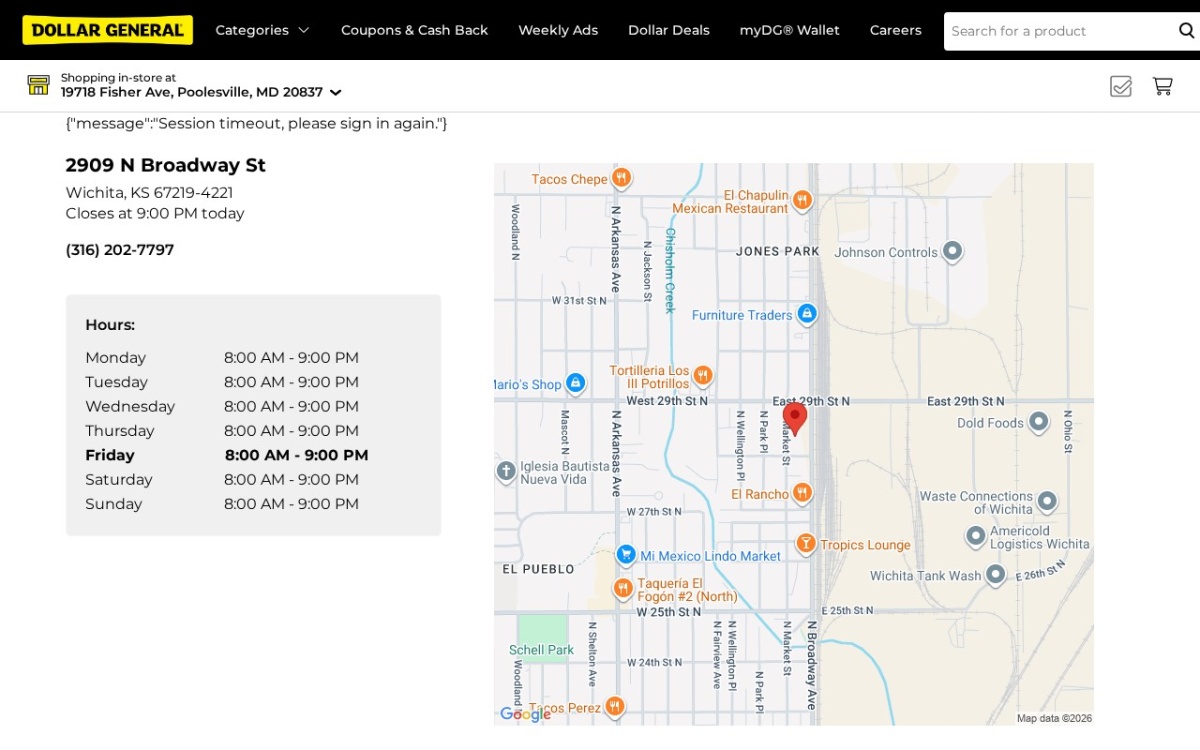Screen dimensions: 1200x750
Task: Open Coupons & Cash Back menu item
Action: pos(414,30)
